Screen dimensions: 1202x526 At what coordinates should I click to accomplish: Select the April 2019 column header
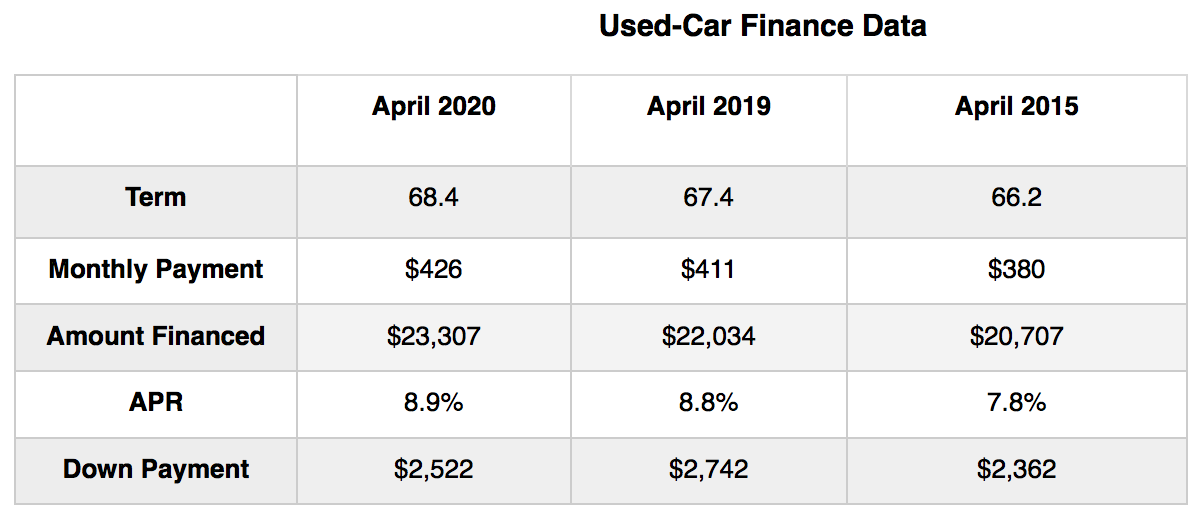click(x=709, y=106)
